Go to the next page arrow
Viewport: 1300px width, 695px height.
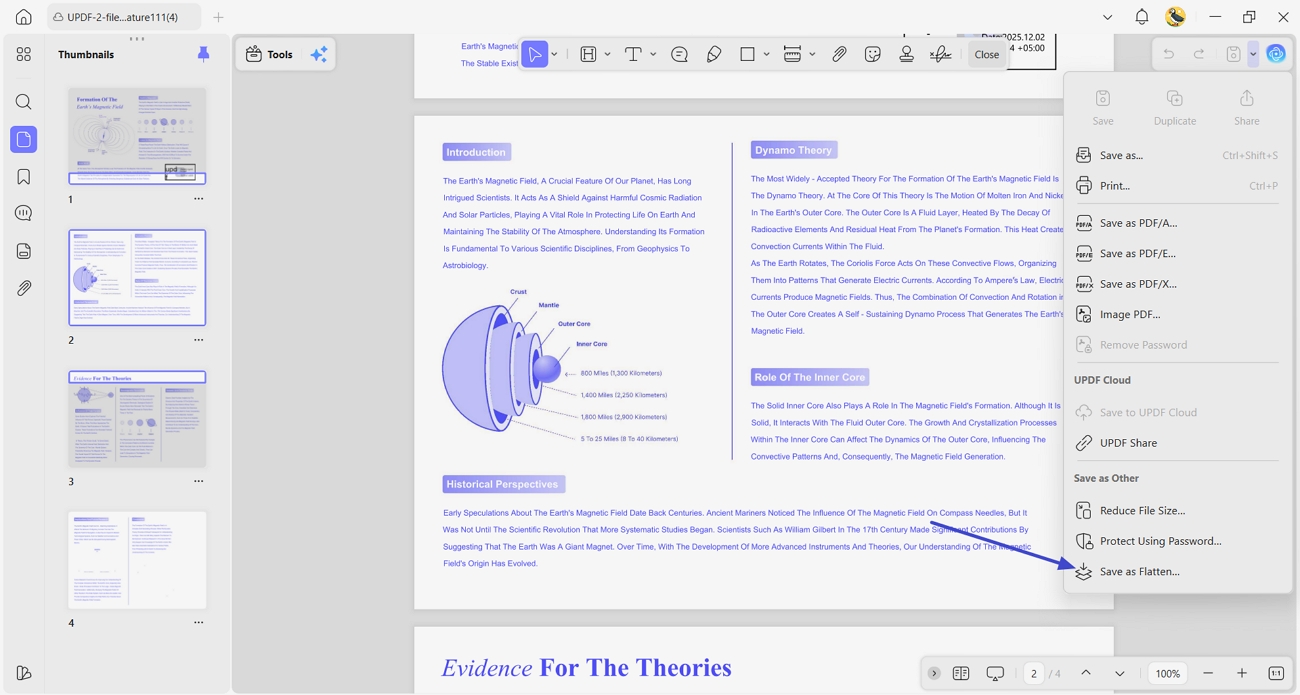click(x=1120, y=673)
